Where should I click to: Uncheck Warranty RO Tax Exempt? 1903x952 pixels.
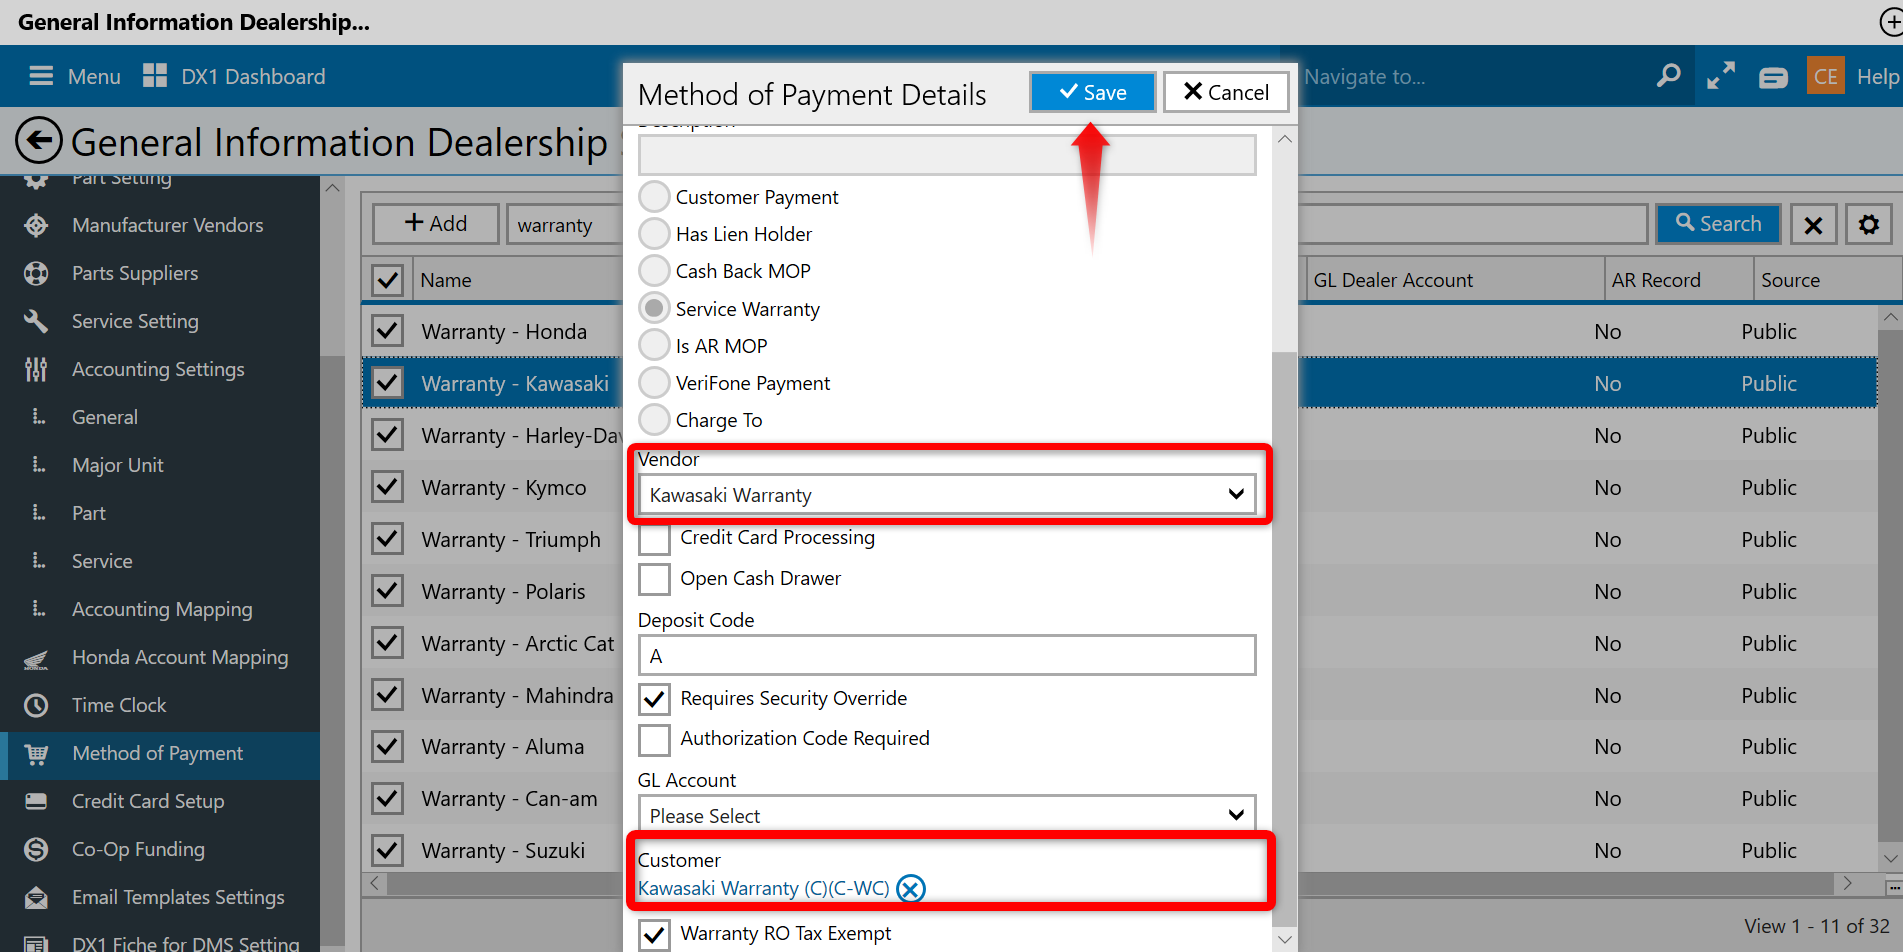coord(654,934)
